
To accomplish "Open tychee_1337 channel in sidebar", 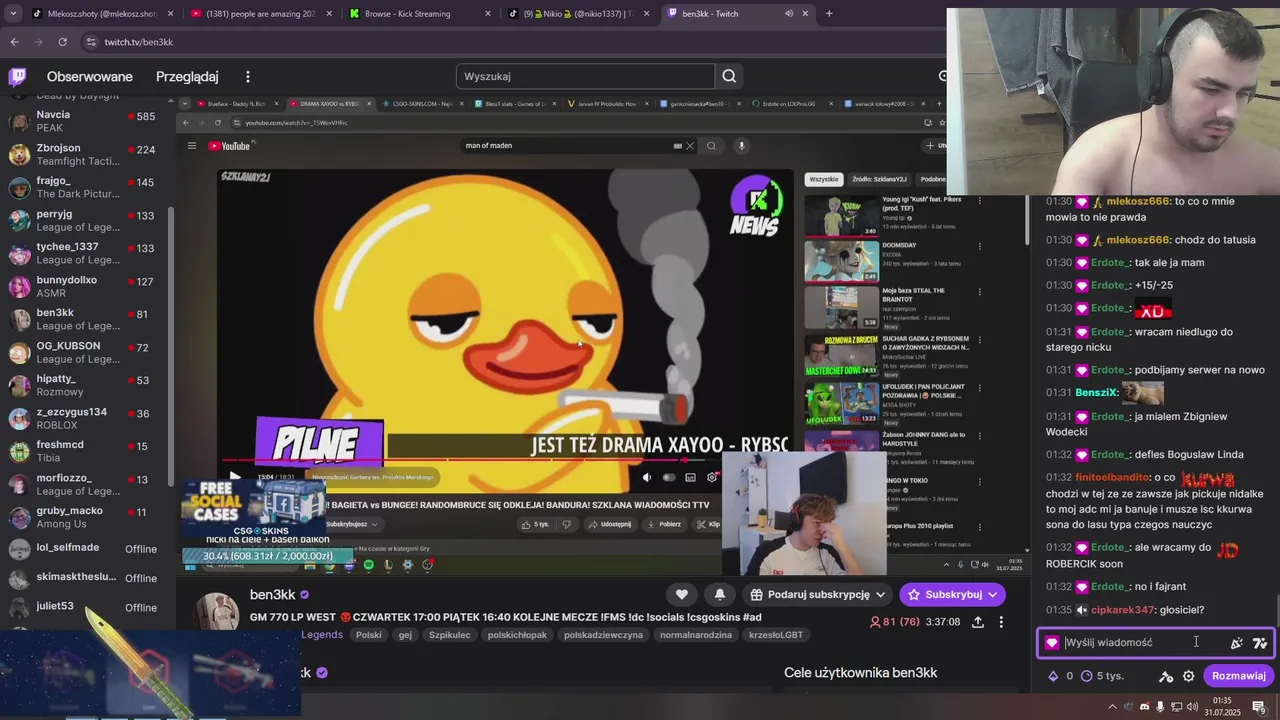I will coord(86,253).
